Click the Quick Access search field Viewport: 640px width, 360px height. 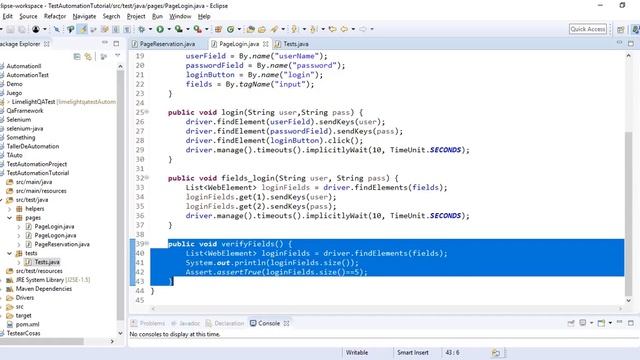point(588,29)
